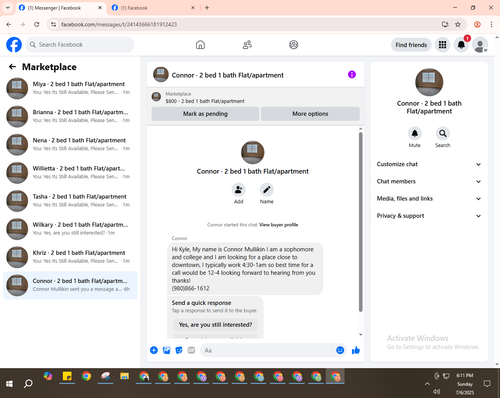500x398 pixels.
Task: Click phone number (980)866-1612 in message
Action: (190, 288)
